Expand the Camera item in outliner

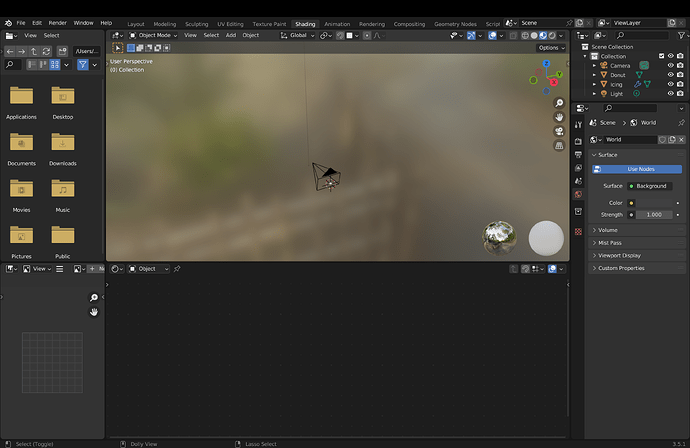click(594, 65)
